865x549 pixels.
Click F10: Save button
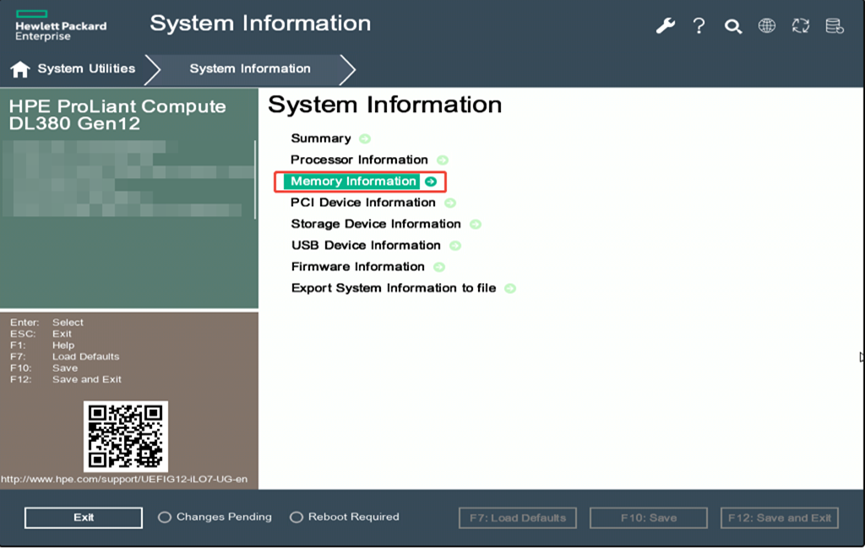click(x=648, y=518)
